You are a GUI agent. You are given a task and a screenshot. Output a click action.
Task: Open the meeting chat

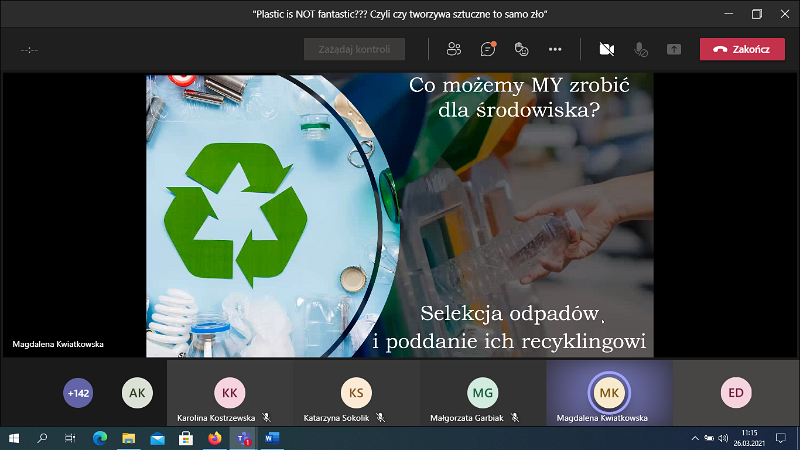pos(488,49)
